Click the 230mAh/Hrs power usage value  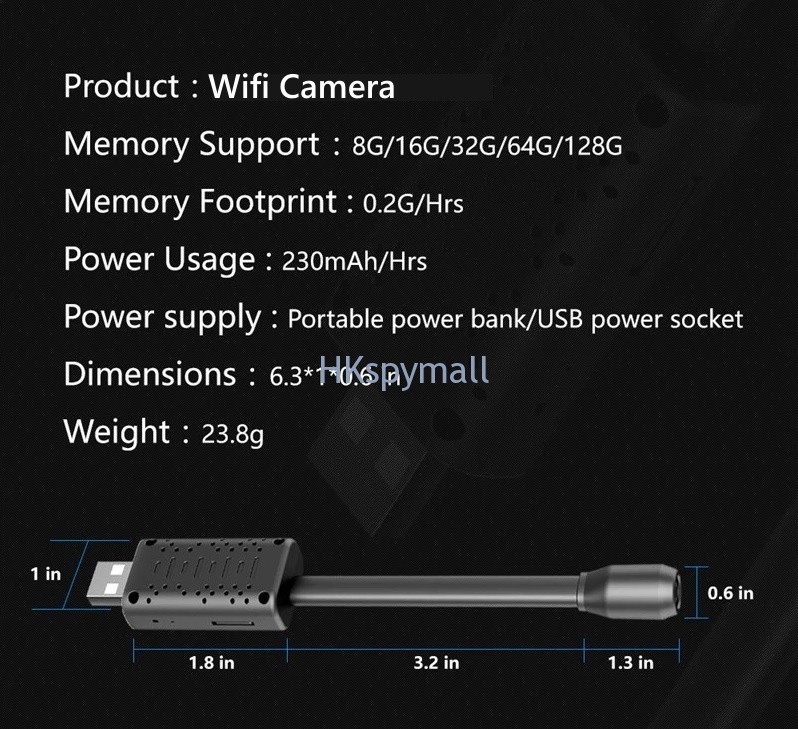coord(354,261)
